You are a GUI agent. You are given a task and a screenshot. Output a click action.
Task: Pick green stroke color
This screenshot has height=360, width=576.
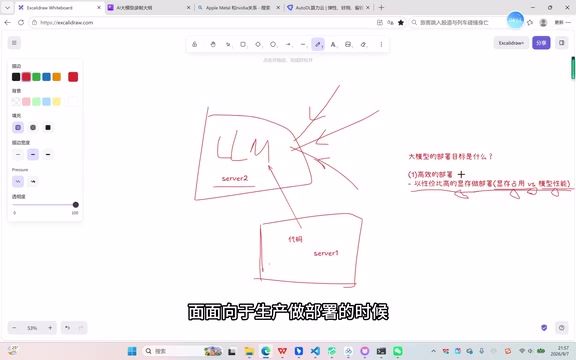click(36, 77)
